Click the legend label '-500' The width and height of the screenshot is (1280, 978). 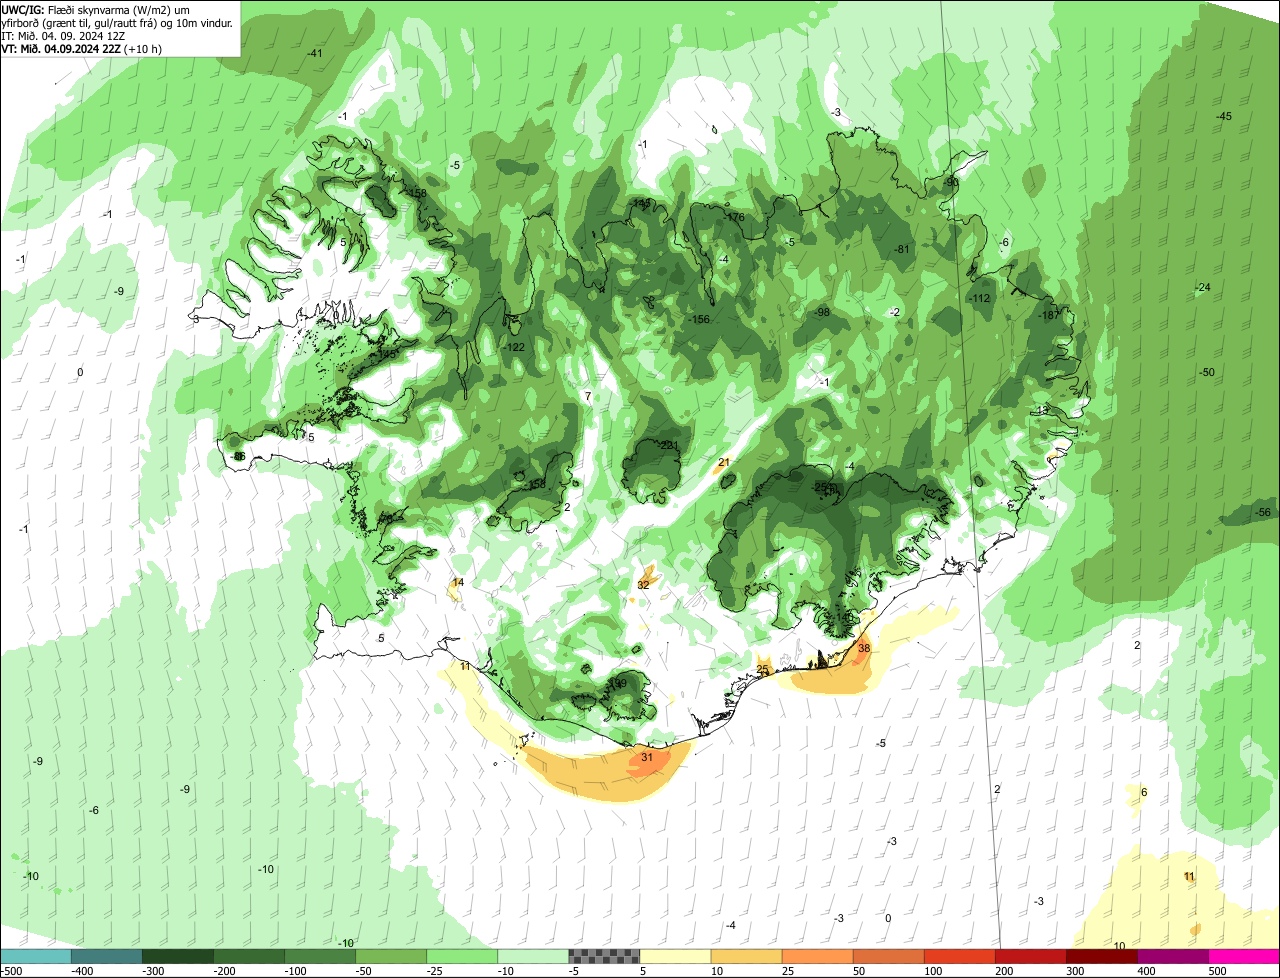(12, 971)
